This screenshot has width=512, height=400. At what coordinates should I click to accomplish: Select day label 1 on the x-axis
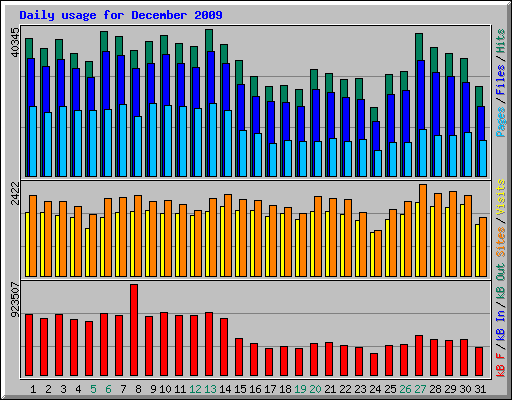coord(33,389)
